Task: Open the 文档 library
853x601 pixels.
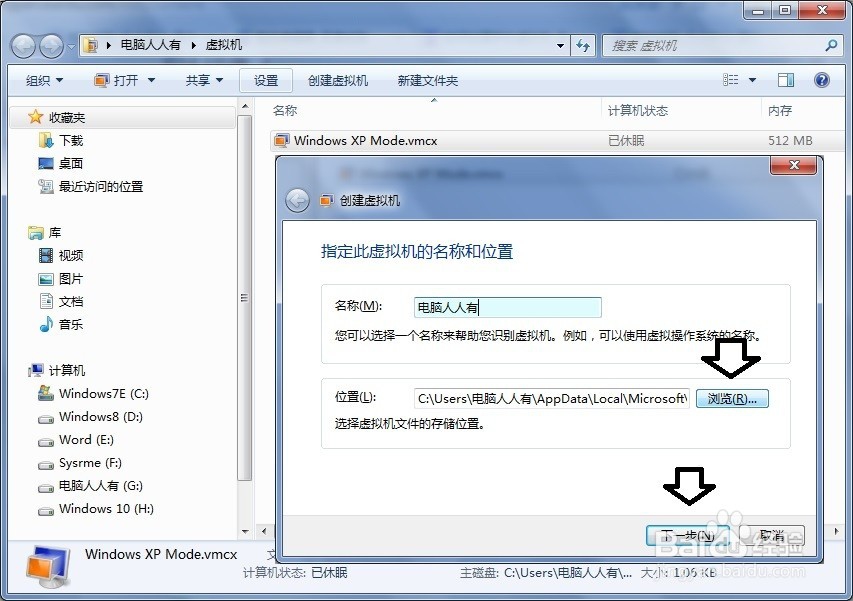Action: [x=71, y=302]
